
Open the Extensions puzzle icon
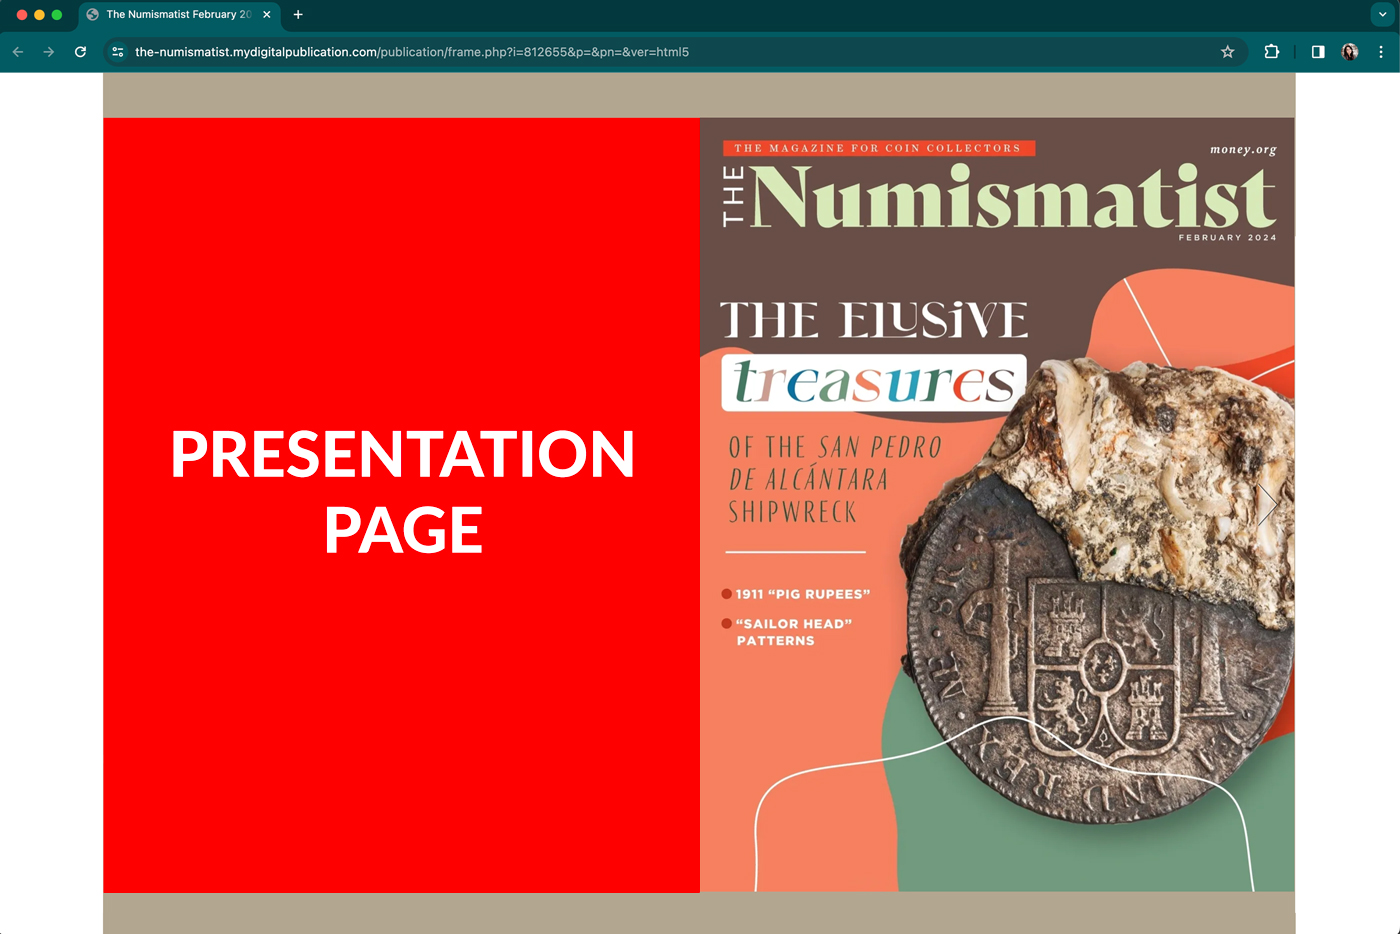tap(1272, 52)
